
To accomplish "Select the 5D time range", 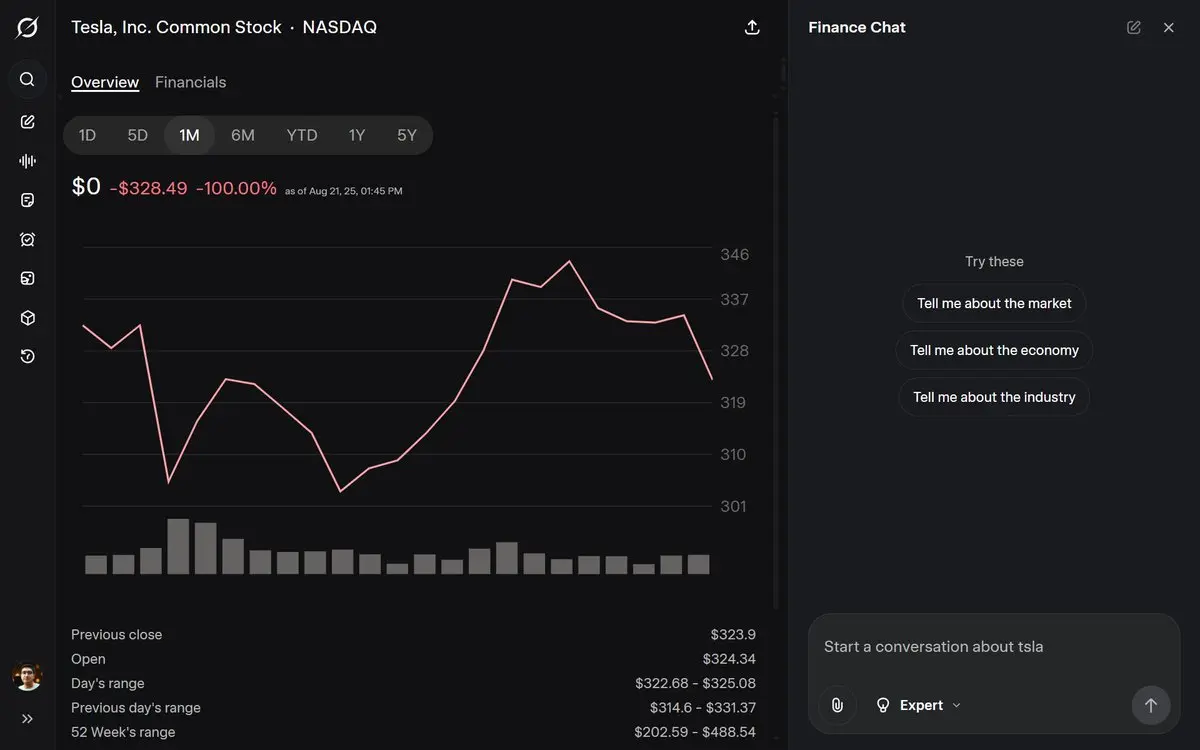I will click(137, 135).
